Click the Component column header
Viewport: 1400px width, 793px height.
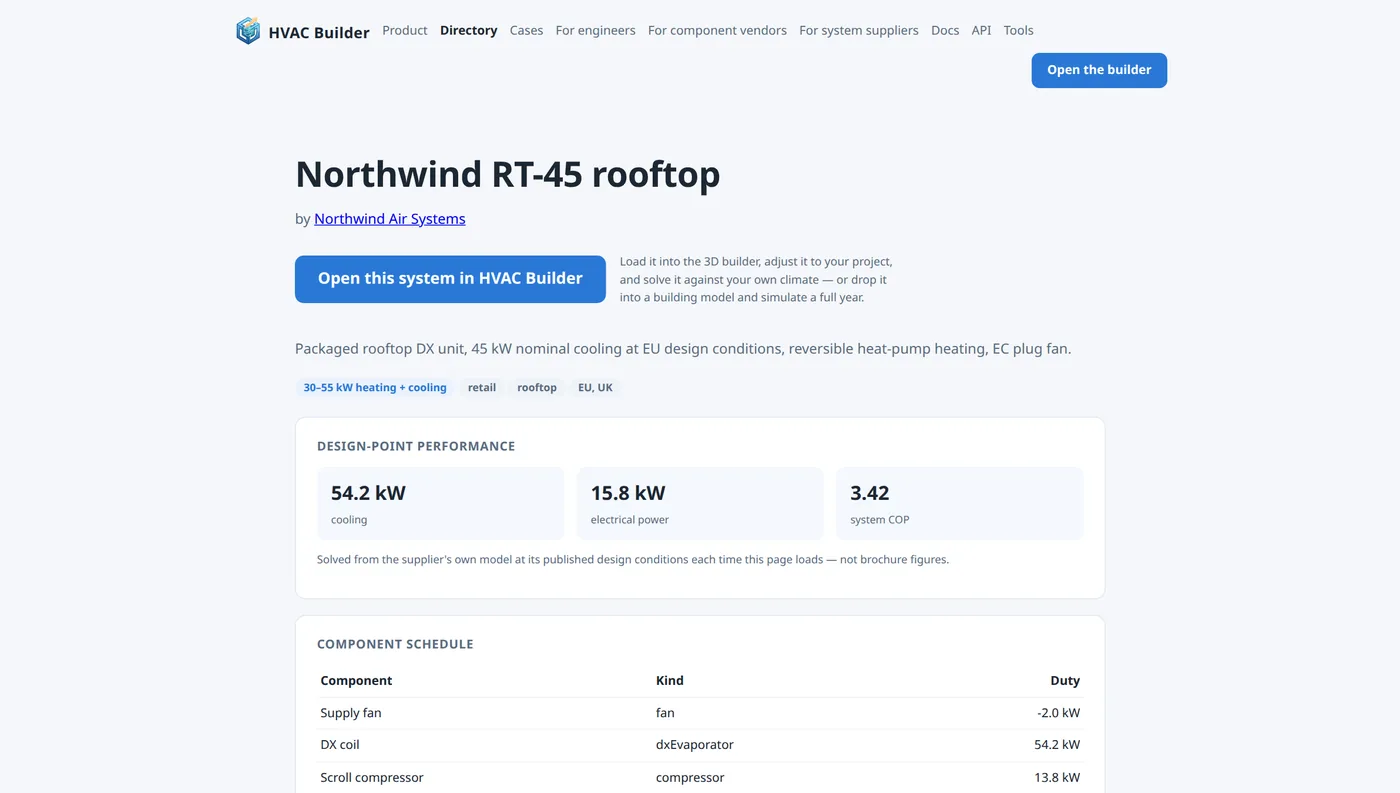point(356,680)
